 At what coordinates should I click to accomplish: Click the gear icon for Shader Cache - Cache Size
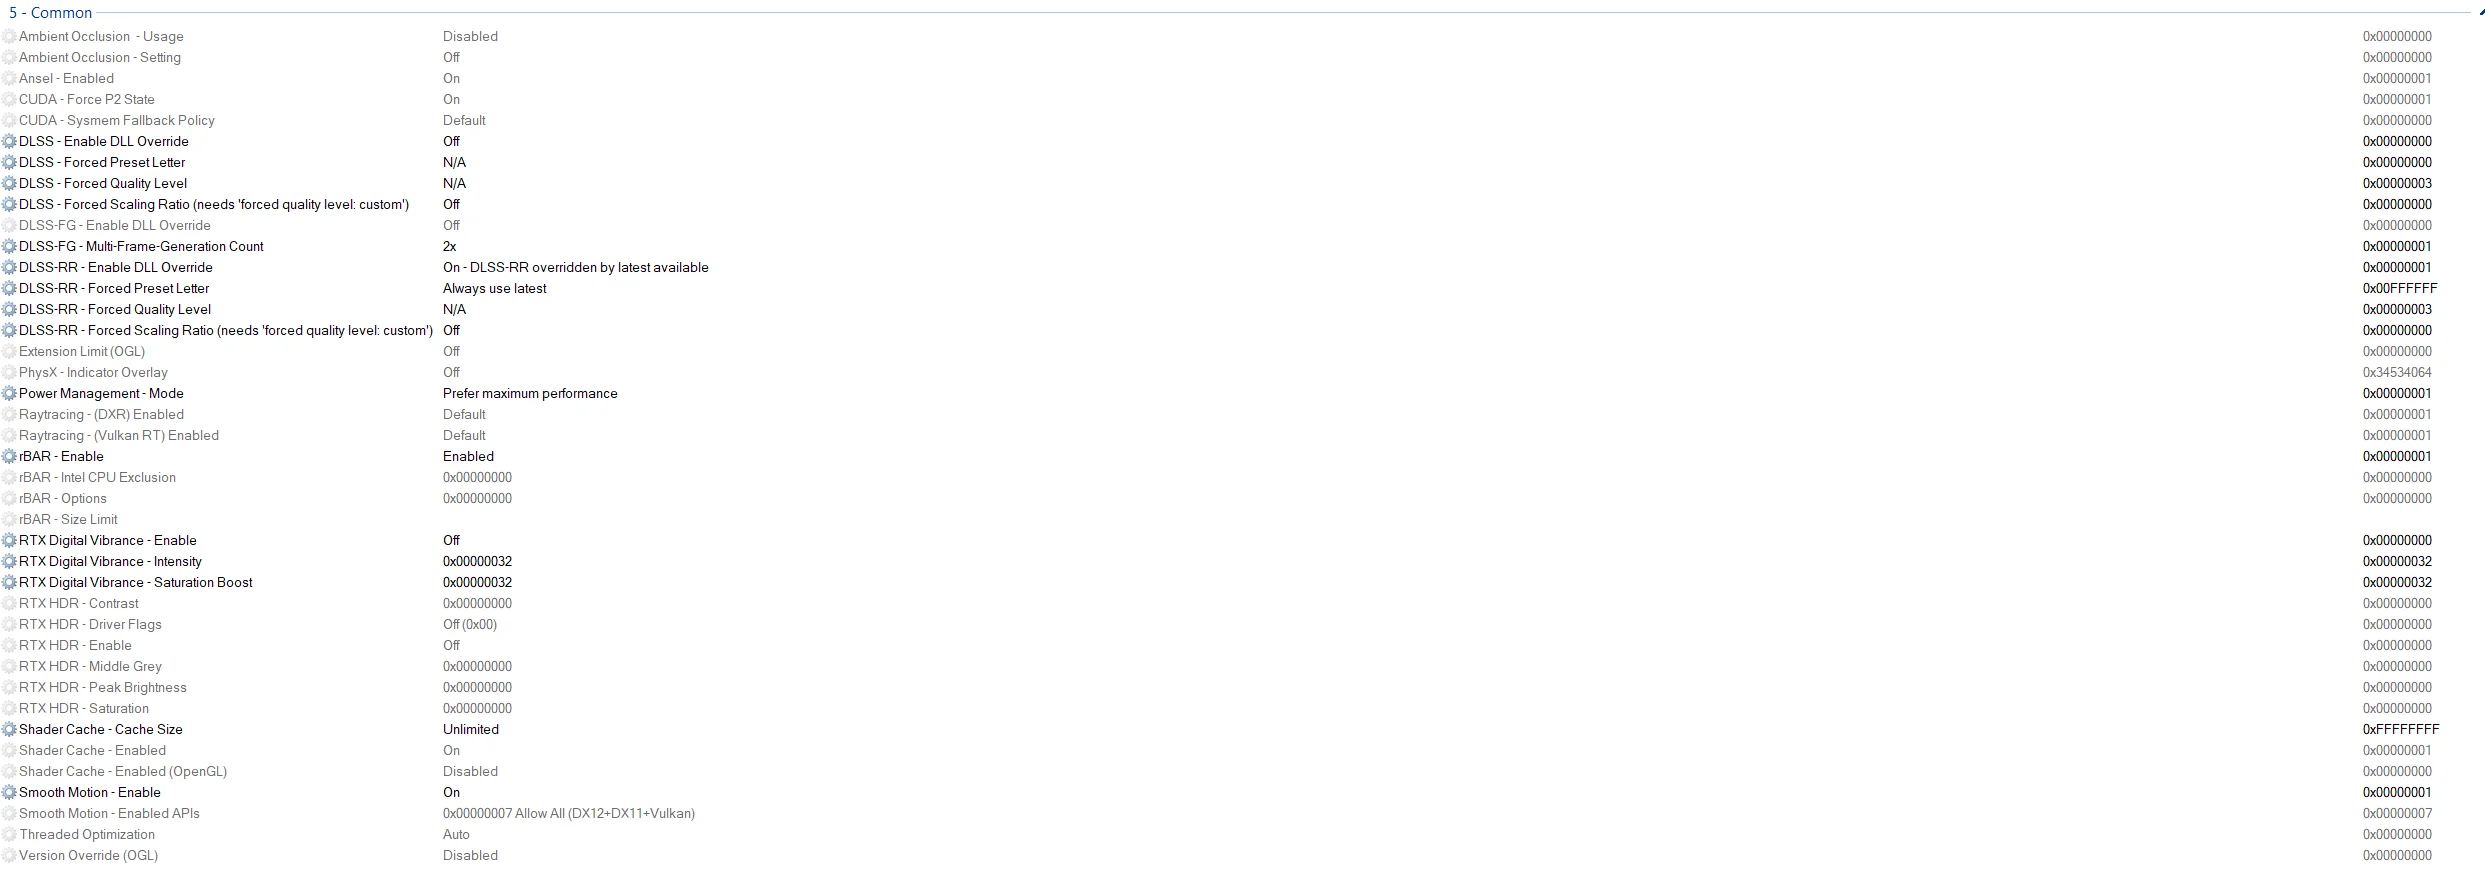point(10,730)
